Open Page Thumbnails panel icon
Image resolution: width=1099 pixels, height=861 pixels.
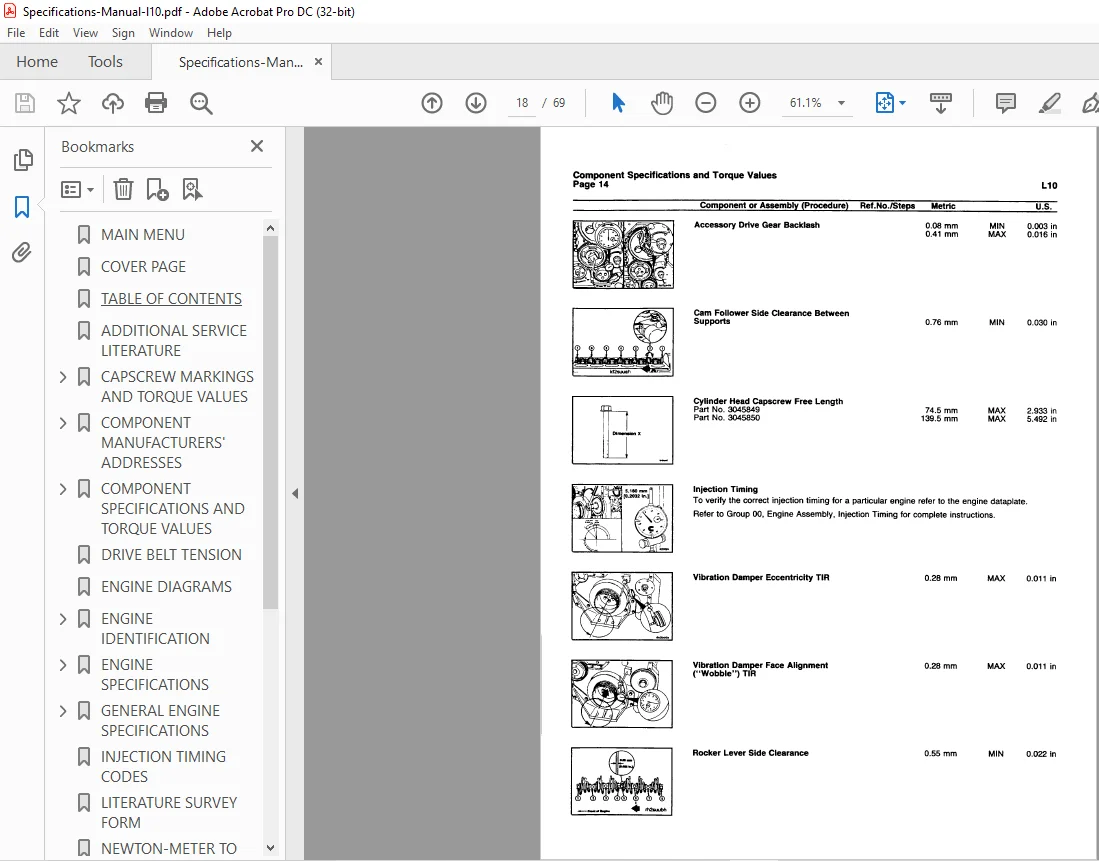[x=23, y=160]
